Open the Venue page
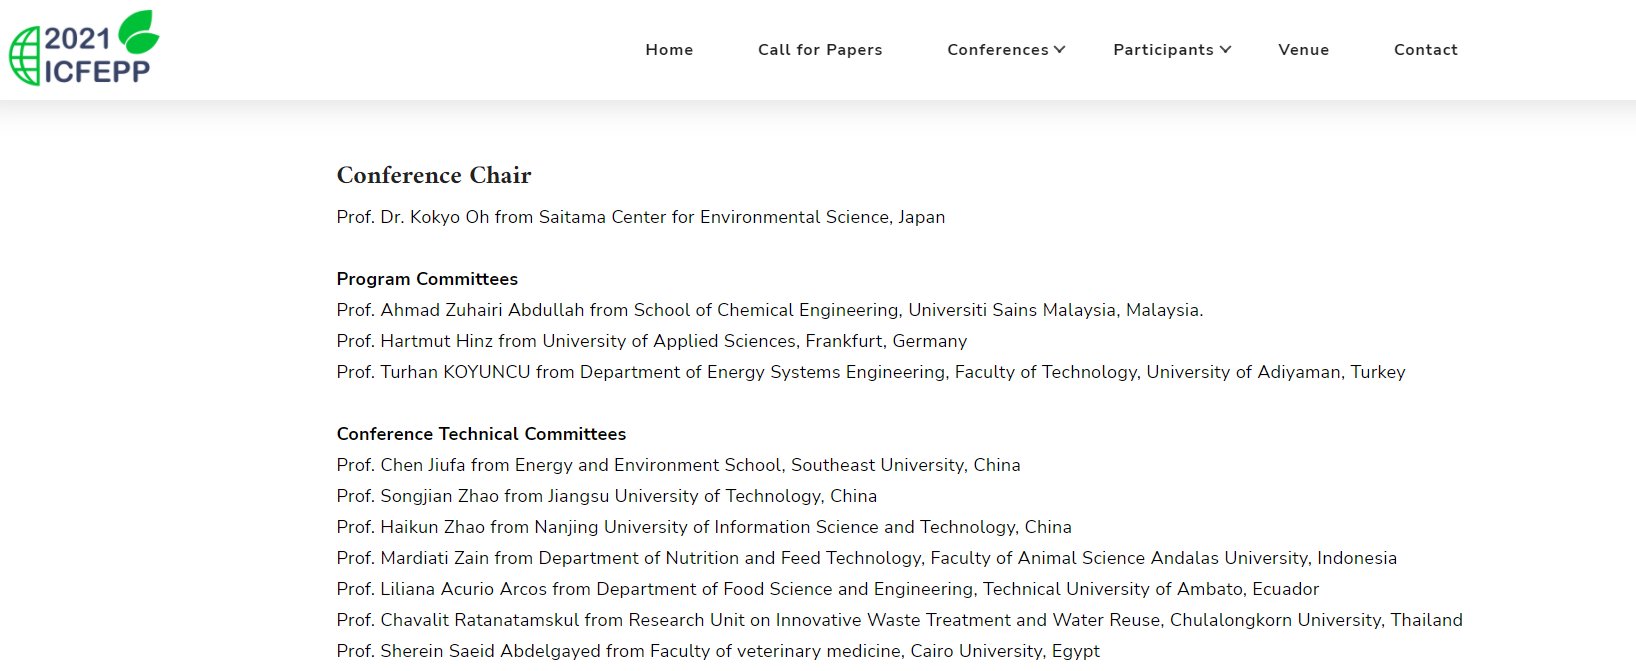1636x671 pixels. point(1303,50)
